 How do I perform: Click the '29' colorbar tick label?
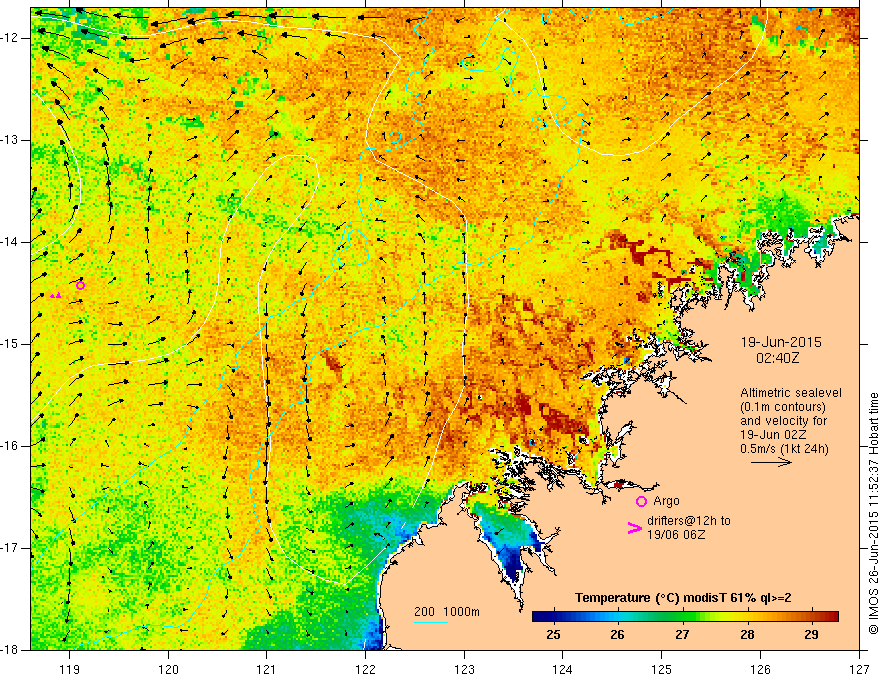coord(811,635)
